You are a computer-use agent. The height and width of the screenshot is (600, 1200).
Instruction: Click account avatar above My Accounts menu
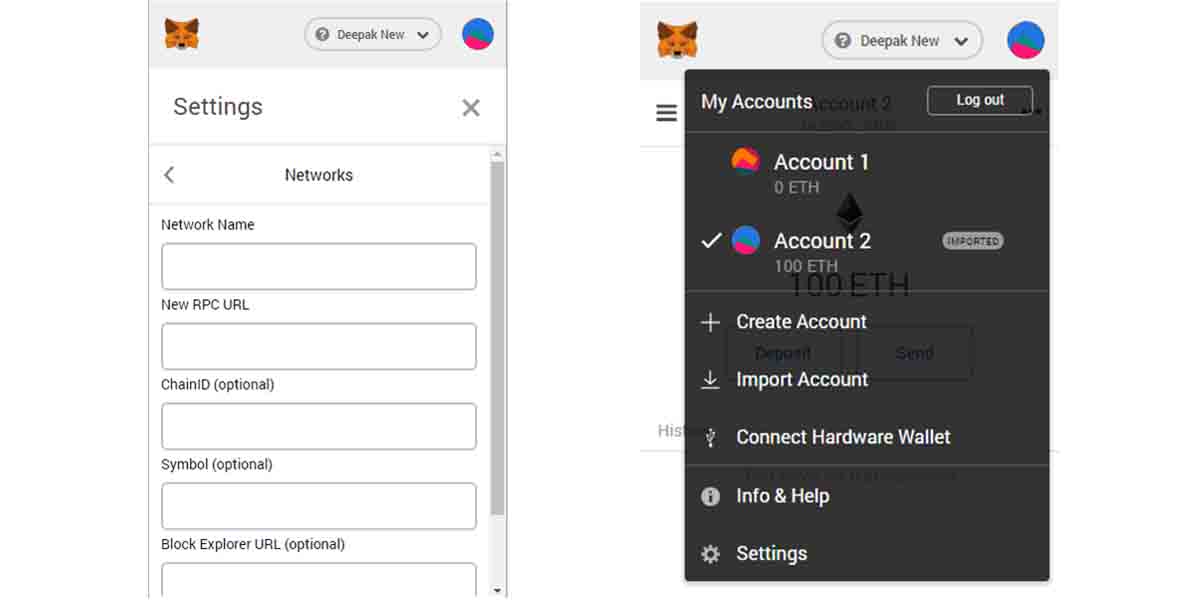click(x=1026, y=41)
